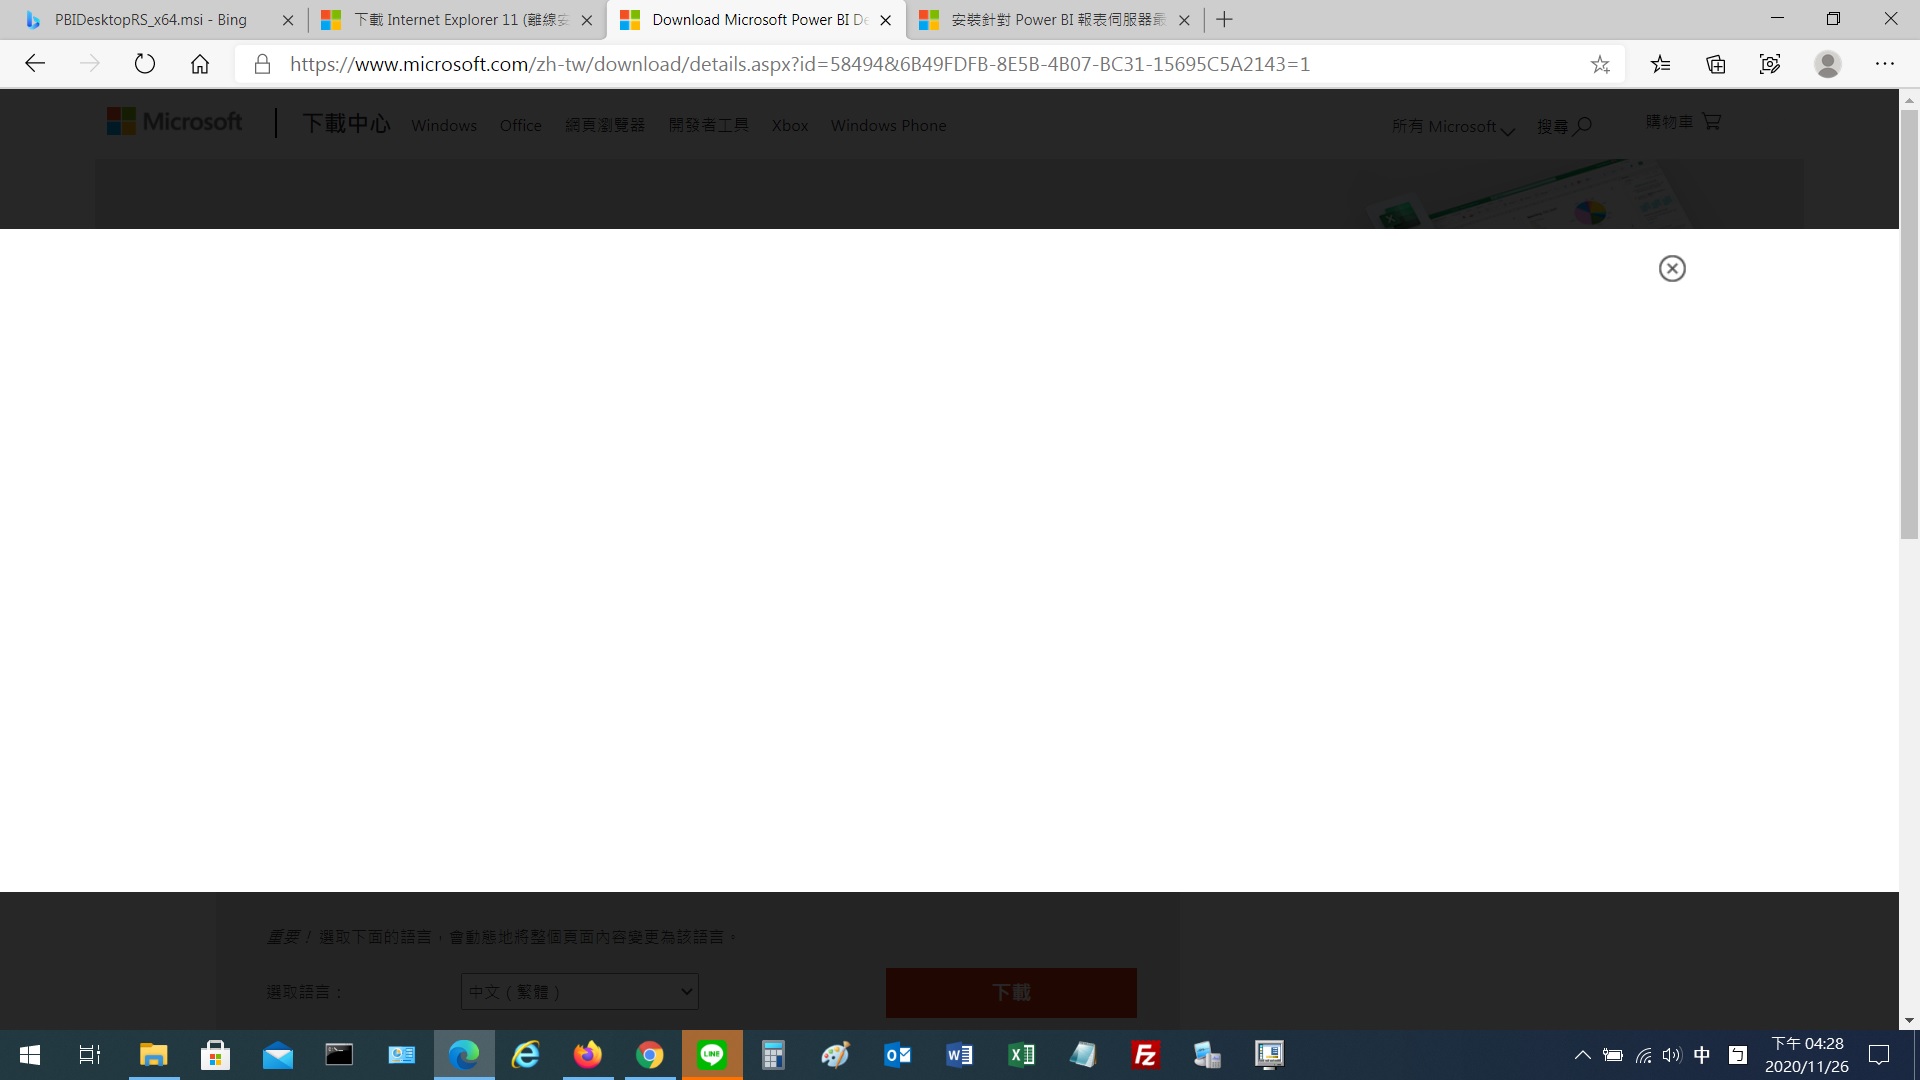Open LINE app from taskbar
The width and height of the screenshot is (1920, 1080).
click(712, 1055)
